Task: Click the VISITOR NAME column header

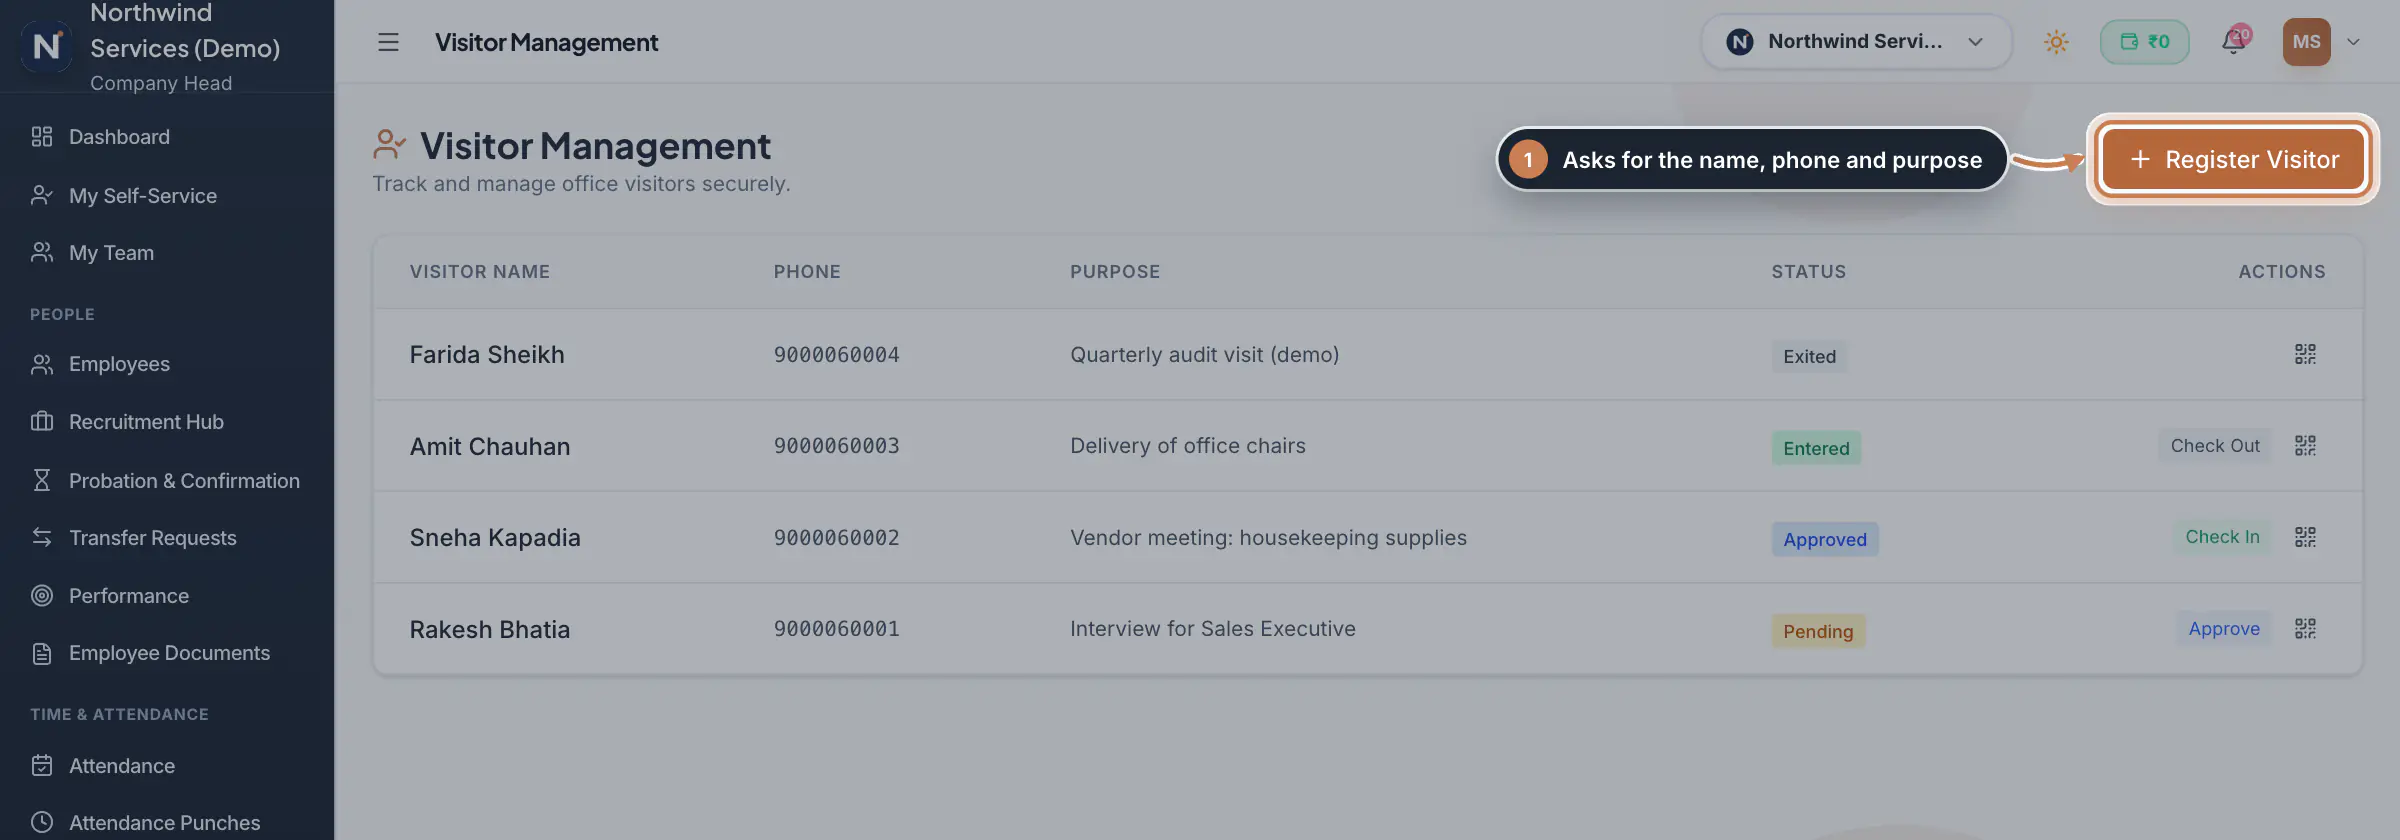Action: (x=480, y=272)
